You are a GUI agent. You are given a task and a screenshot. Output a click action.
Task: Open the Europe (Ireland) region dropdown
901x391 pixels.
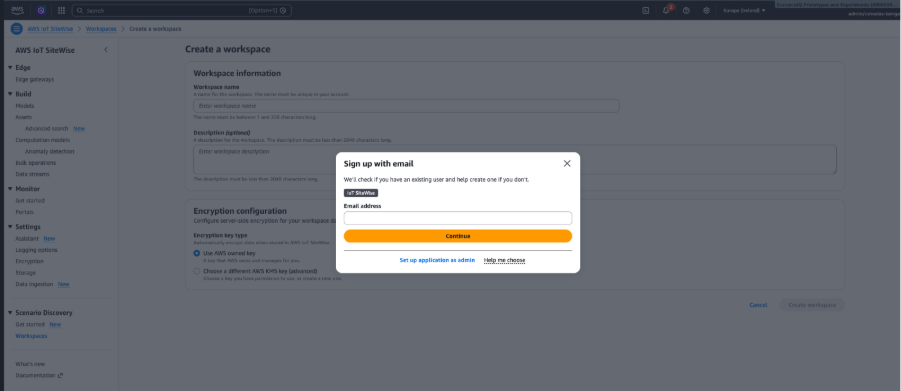click(744, 10)
